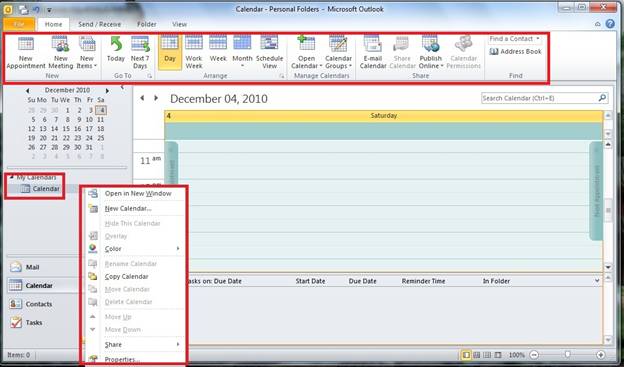Screen dimensions: 624x367
Task: Show the Next 7 Days
Action: [x=140, y=53]
